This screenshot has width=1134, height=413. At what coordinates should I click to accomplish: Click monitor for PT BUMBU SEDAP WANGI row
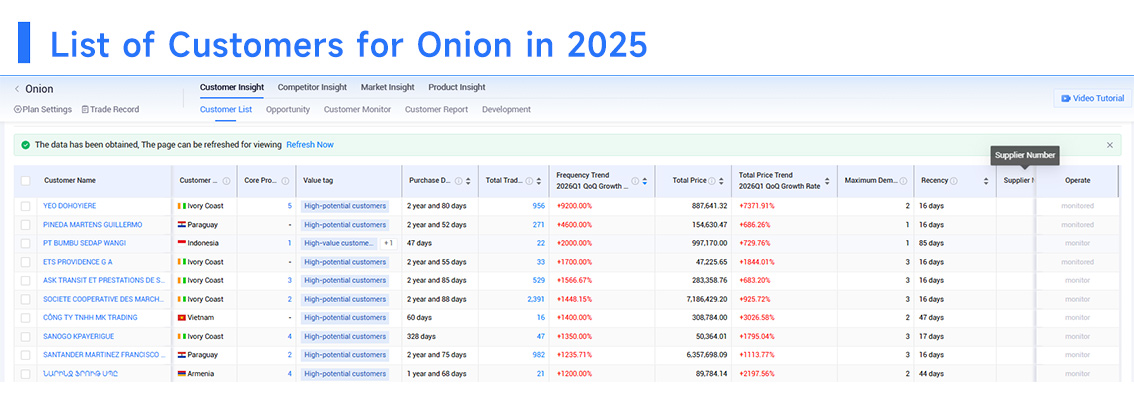[x=1078, y=243]
